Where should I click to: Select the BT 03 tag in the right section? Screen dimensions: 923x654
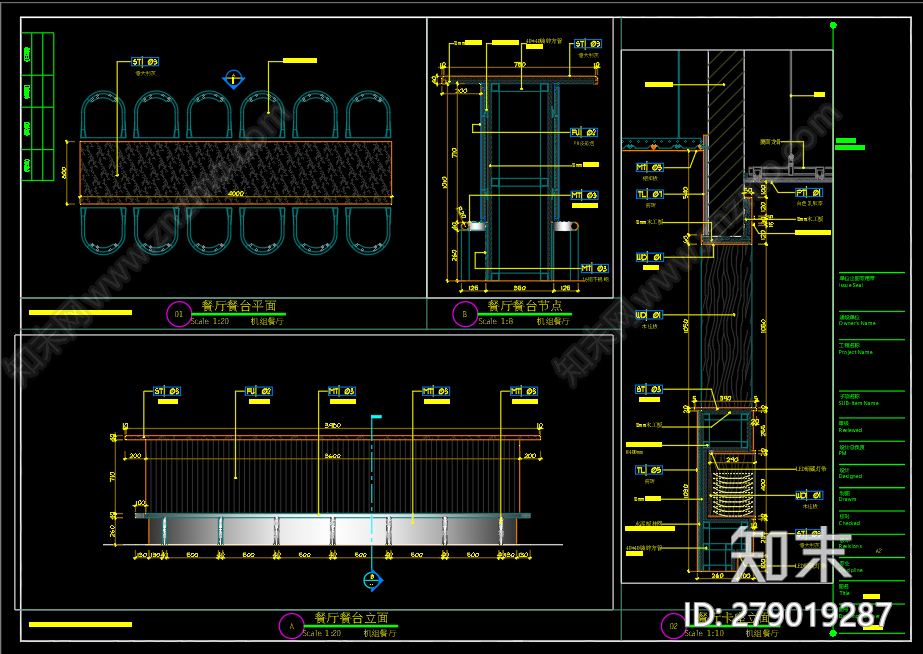[649, 389]
